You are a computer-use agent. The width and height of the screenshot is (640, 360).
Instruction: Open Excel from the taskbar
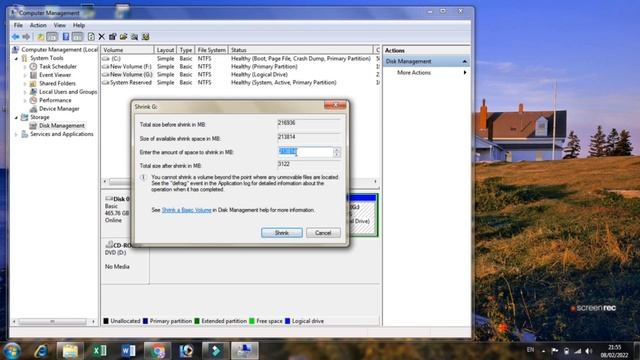[99, 351]
